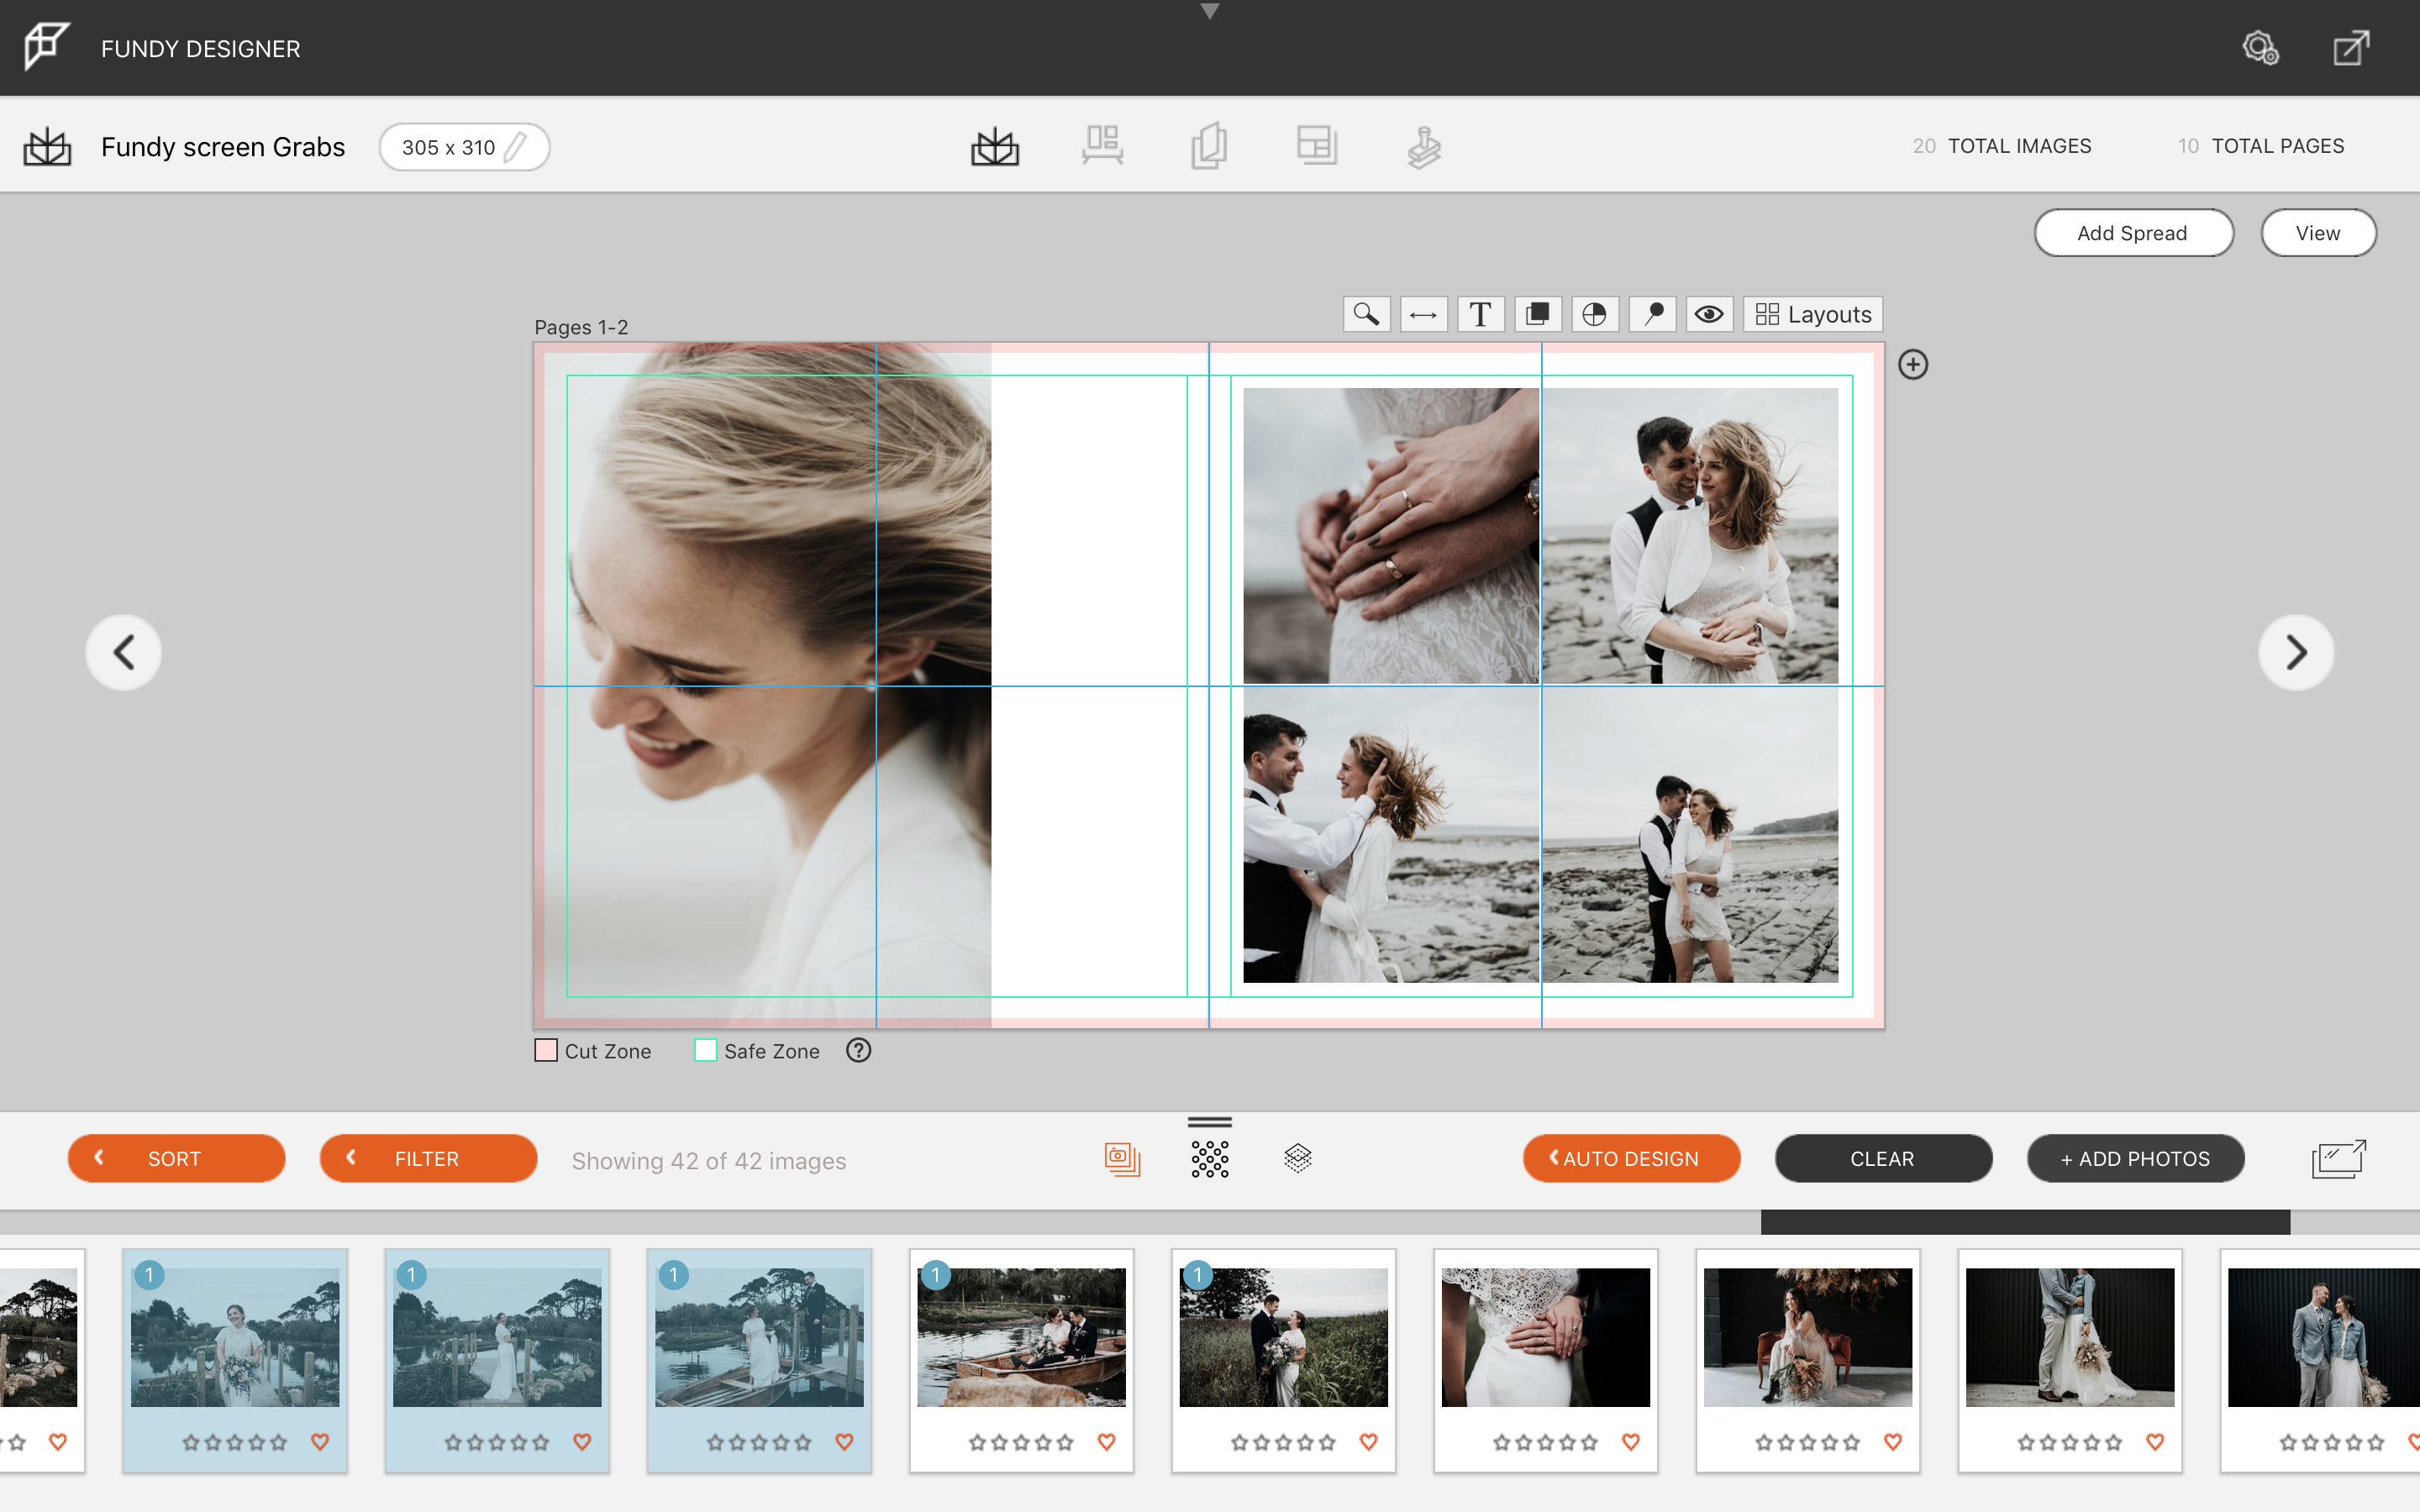The image size is (2420, 1512).
Task: Select the horizontal swap arrow tool
Action: click(1423, 314)
